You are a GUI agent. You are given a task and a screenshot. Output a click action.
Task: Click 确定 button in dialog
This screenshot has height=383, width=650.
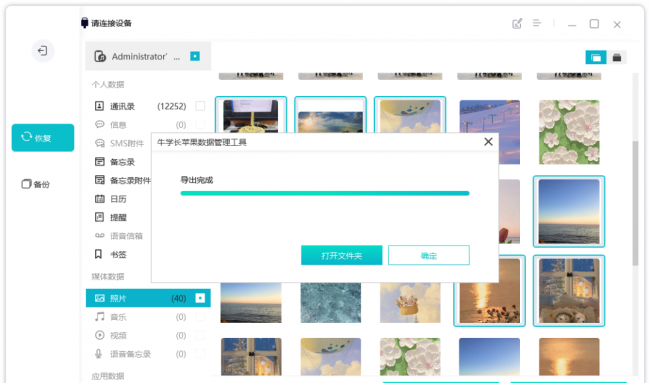(429, 255)
